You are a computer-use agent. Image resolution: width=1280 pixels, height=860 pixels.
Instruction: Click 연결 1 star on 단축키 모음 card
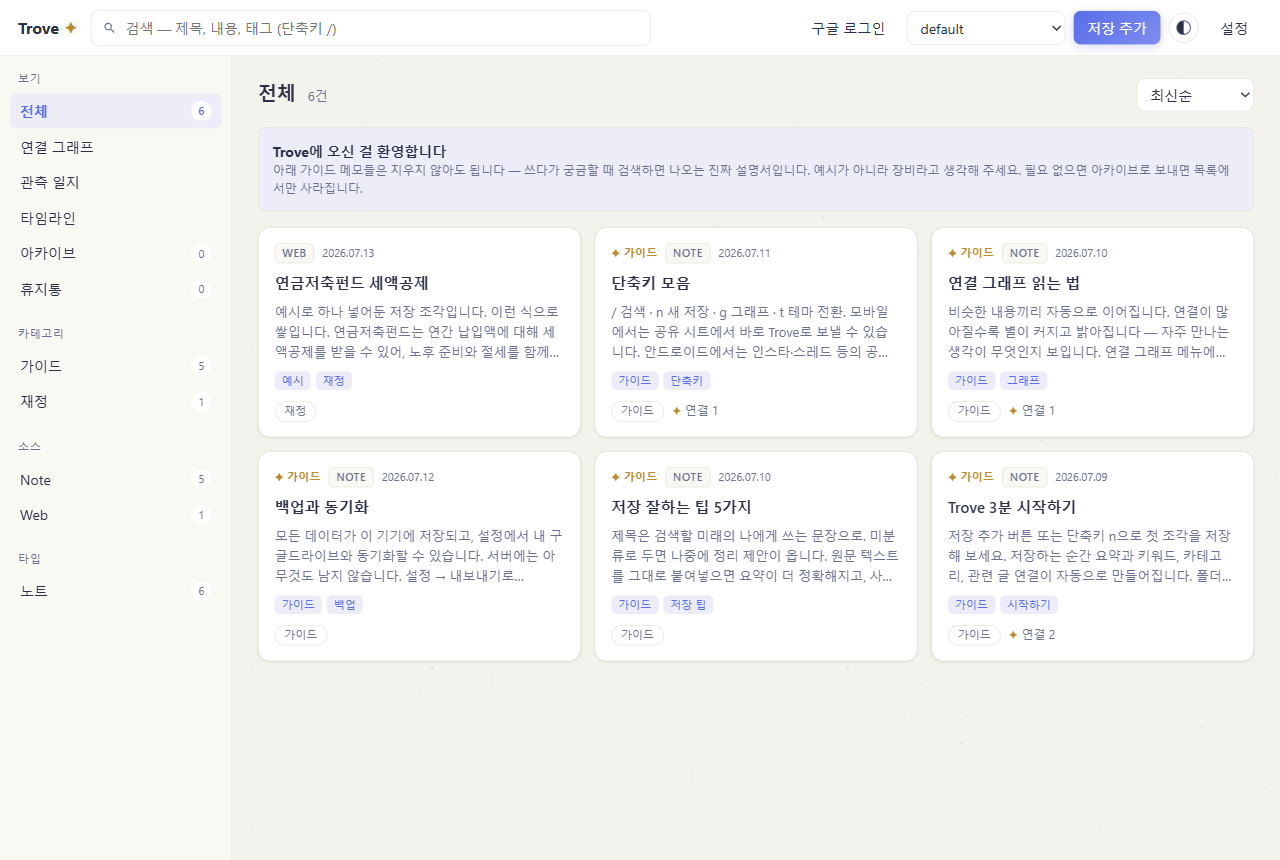[695, 411]
